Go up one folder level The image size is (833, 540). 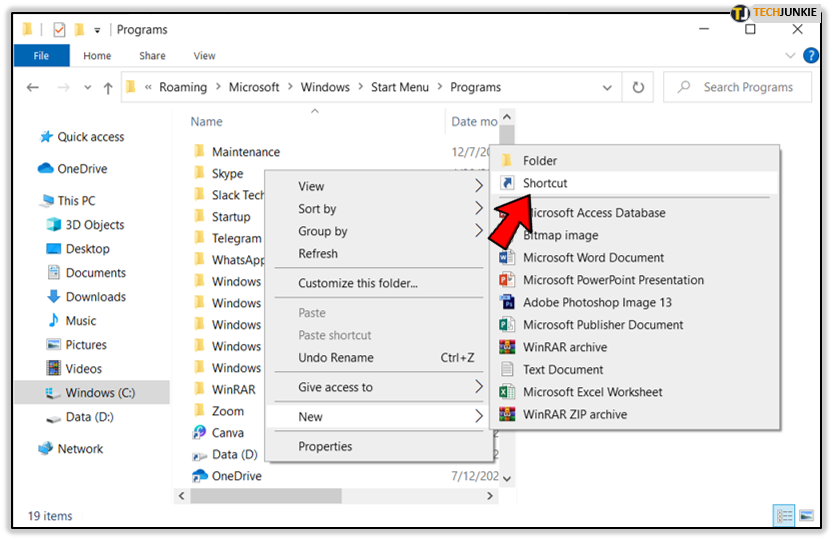pos(108,88)
